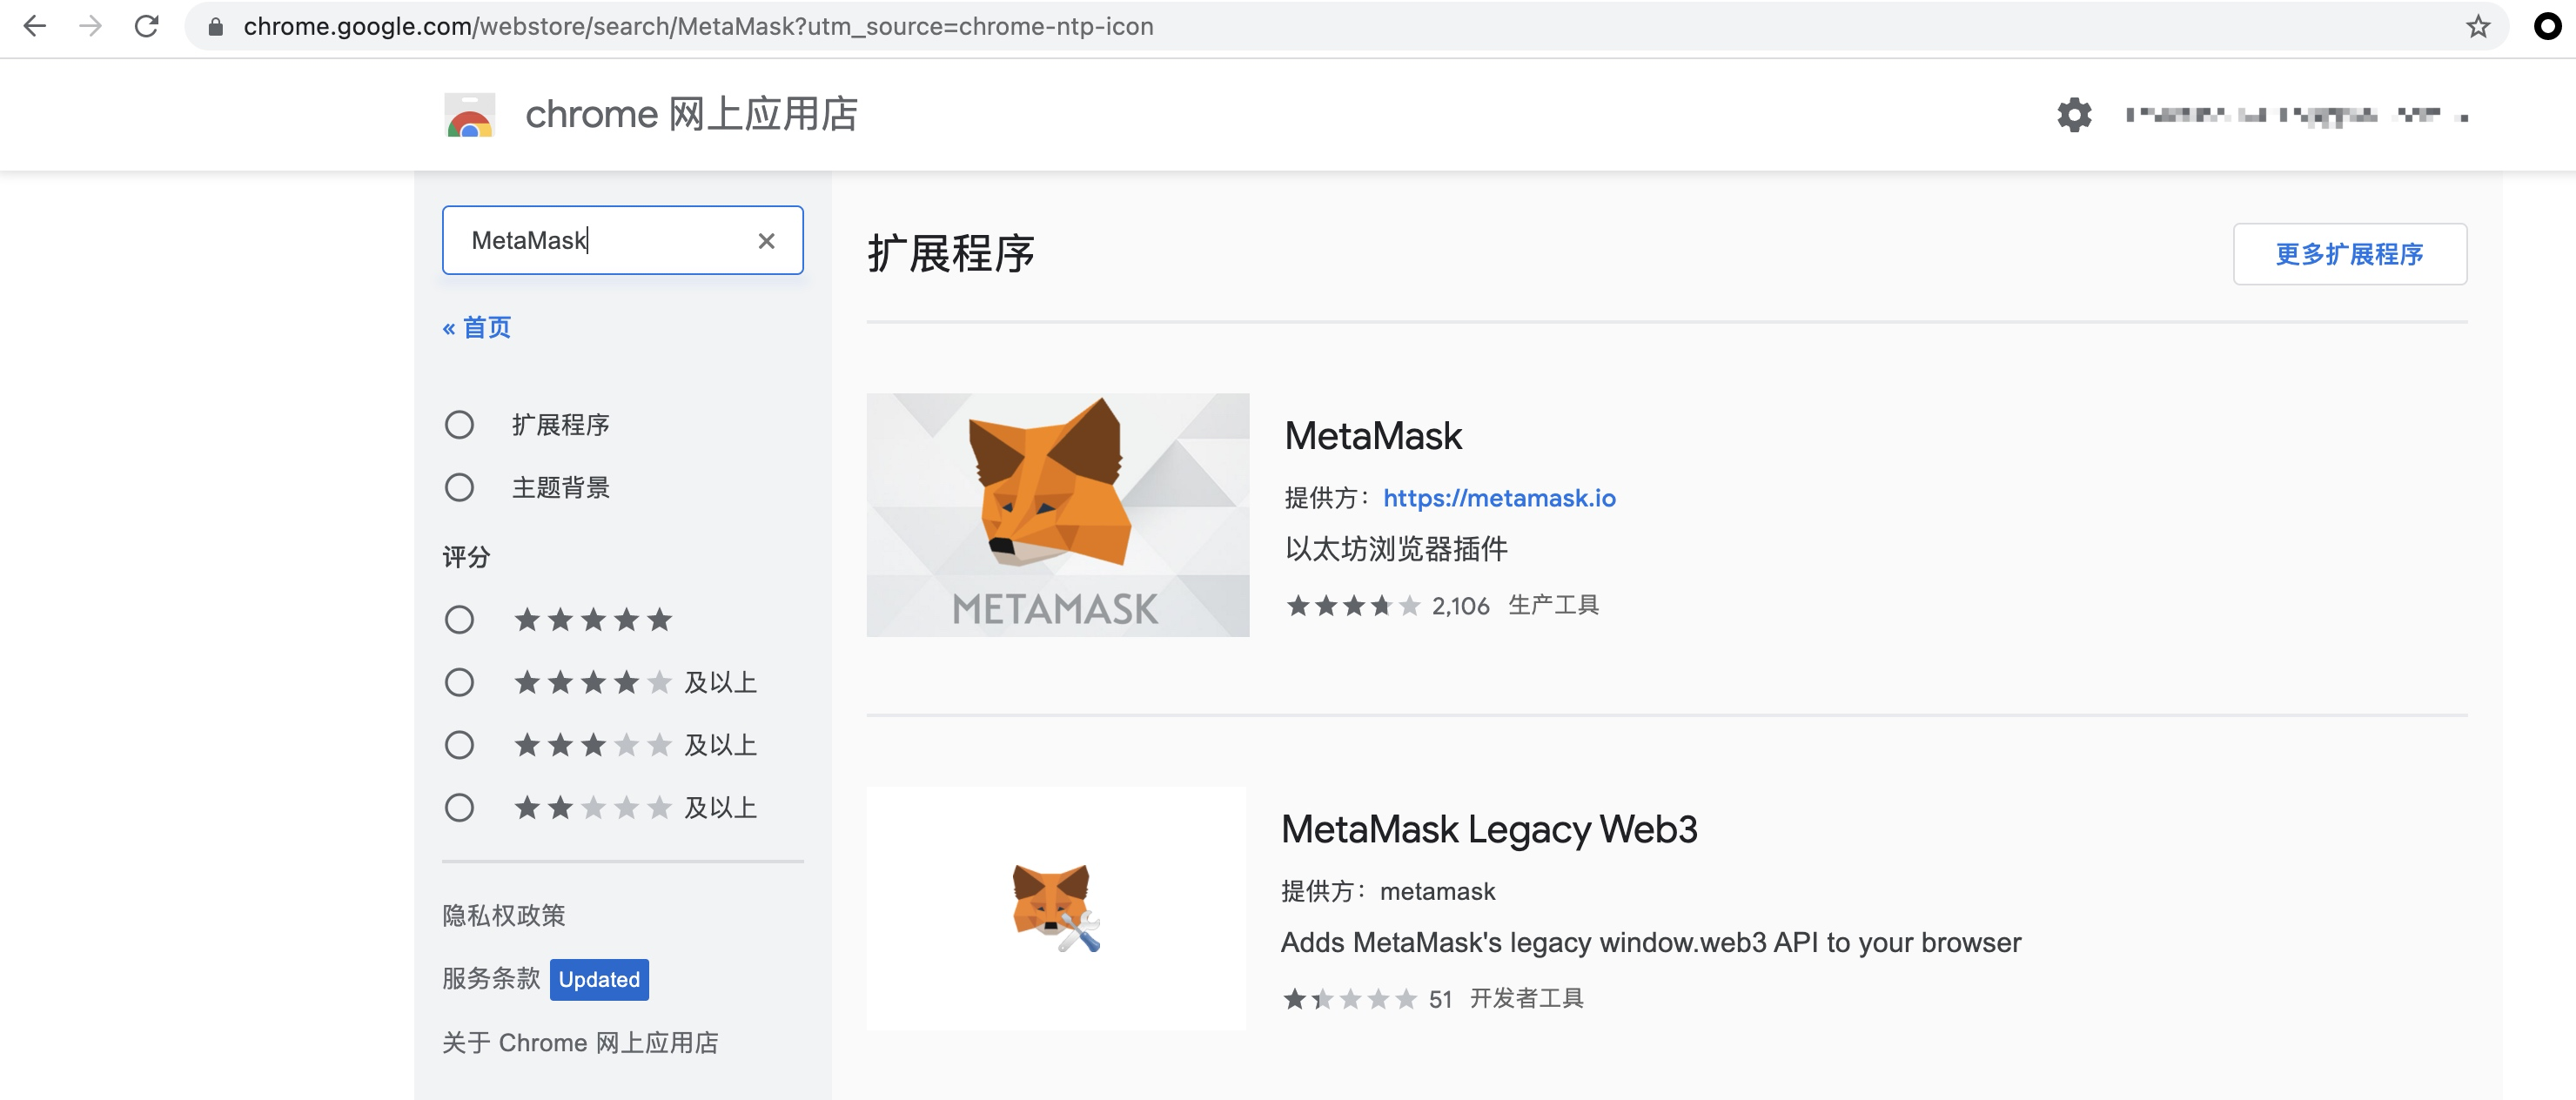Viewport: 2576px width, 1100px height.
Task: Click inside the MetaMask search field
Action: tap(600, 241)
